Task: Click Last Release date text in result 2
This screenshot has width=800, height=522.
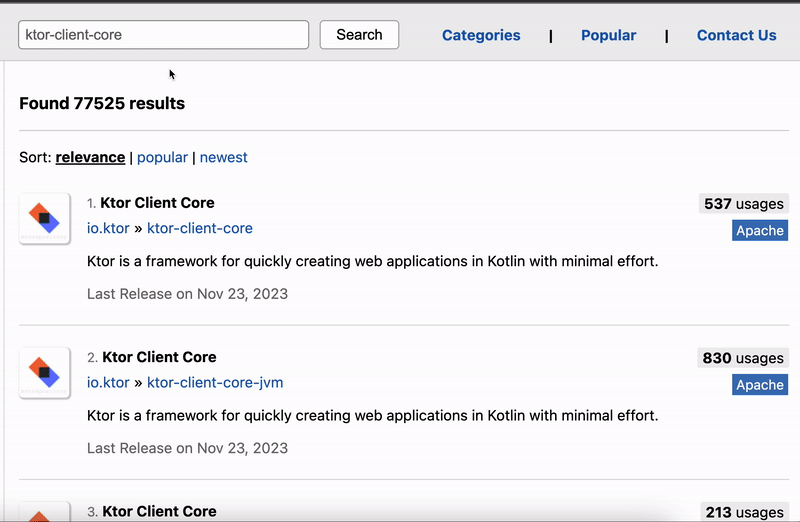Action: pos(187,448)
